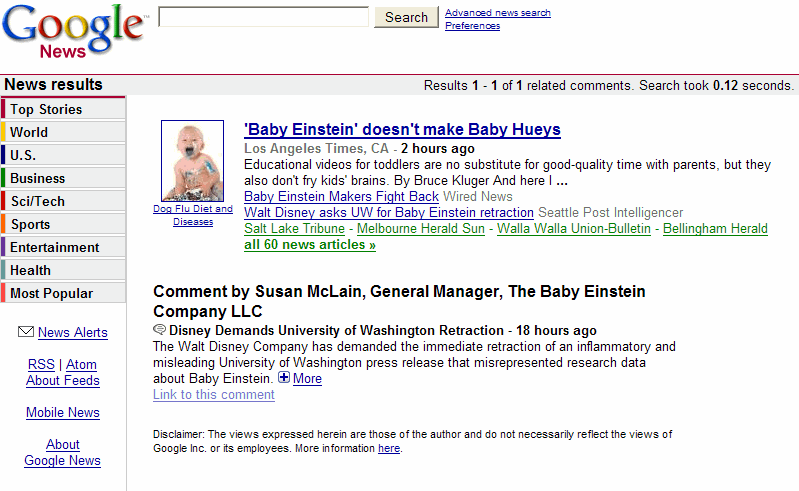Click the Google News logo

pos(74,31)
